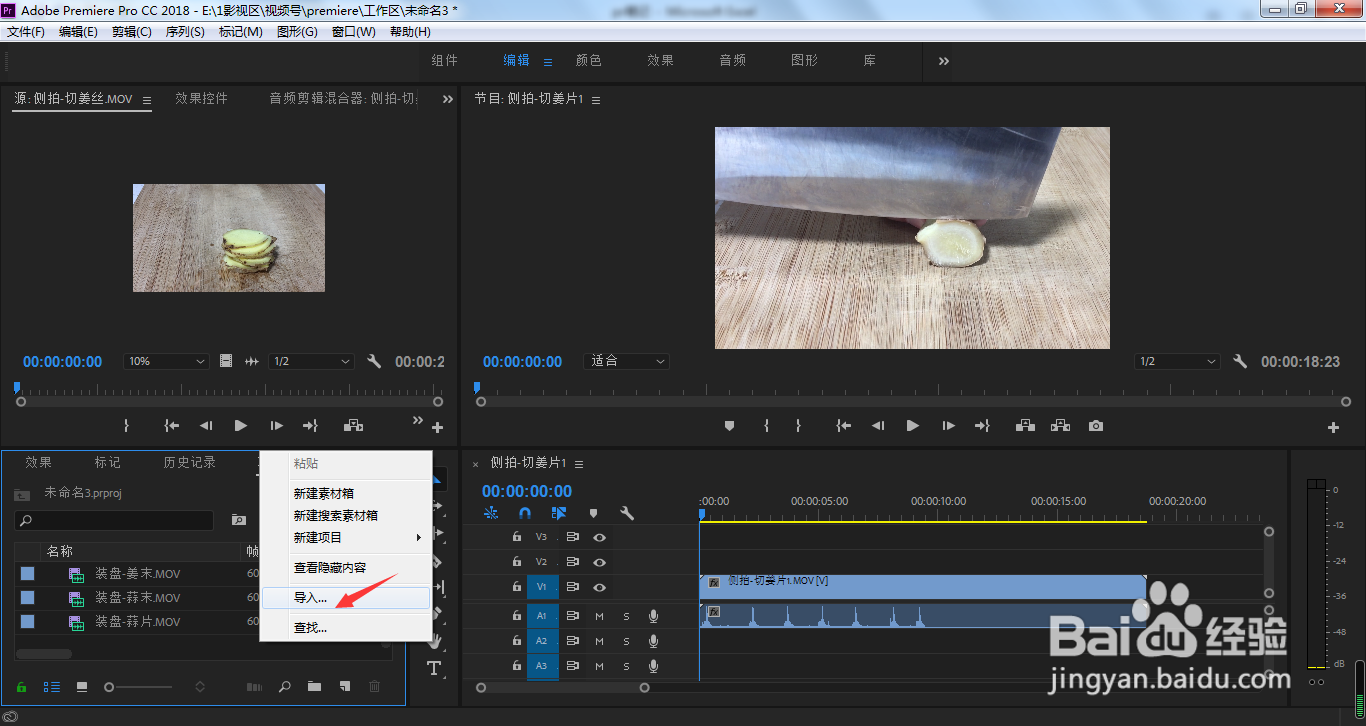The image size is (1366, 726).
Task: Mute track A1
Action: click(x=600, y=615)
